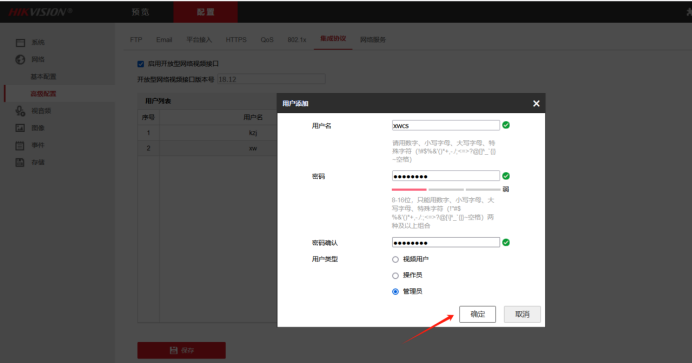692x363 pixels.
Task: Focus the 用户名 field containing xwcs
Action: point(446,125)
